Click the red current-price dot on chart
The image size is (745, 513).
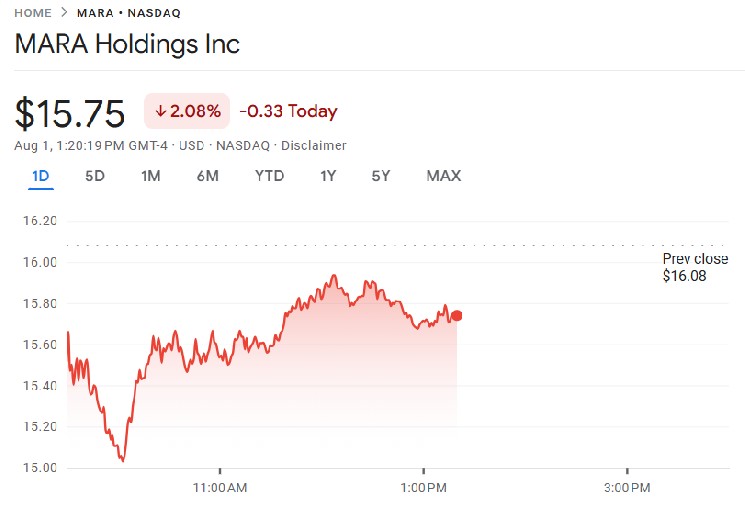pos(457,316)
